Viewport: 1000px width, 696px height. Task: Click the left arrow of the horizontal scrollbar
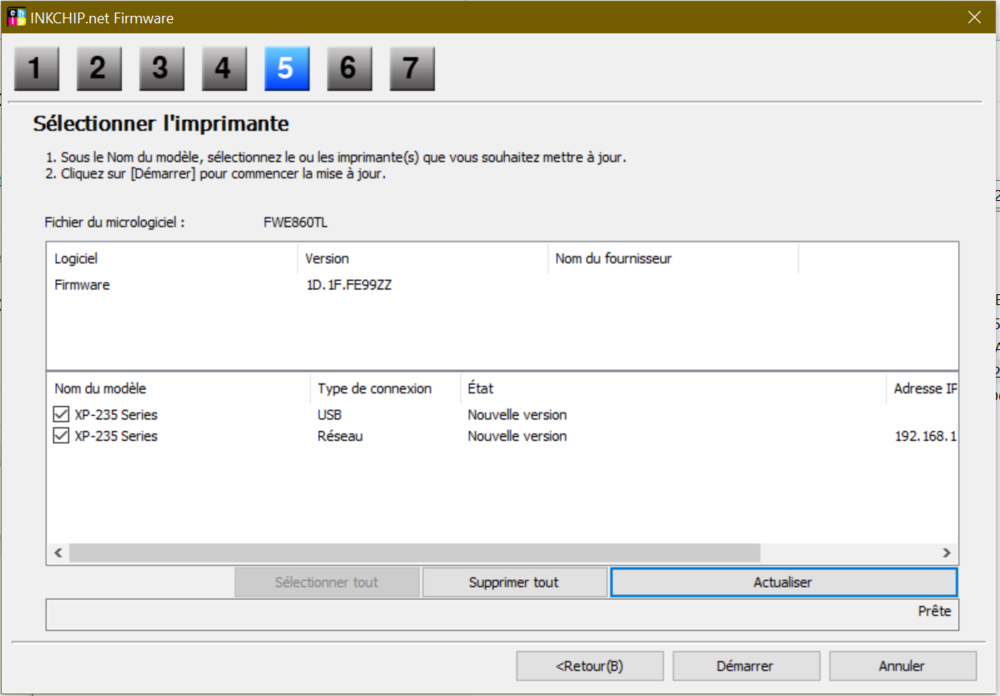tap(58, 552)
